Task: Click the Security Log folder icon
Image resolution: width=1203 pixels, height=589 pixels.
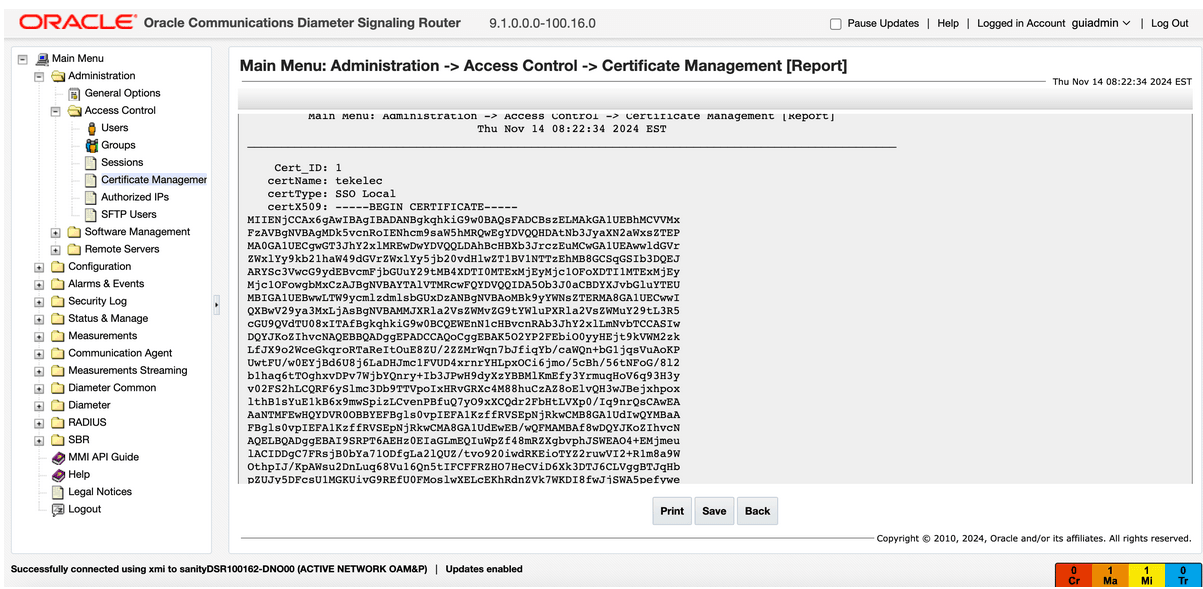Action: [58, 301]
